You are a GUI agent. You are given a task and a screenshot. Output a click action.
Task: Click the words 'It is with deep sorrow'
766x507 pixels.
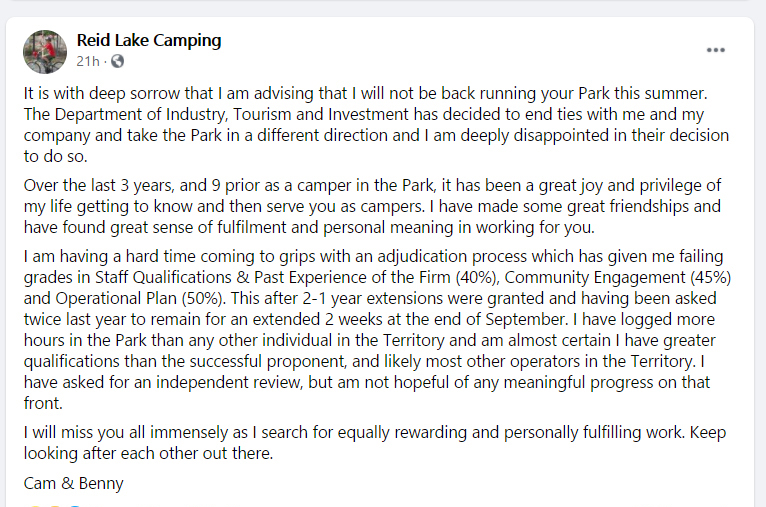[x=119, y=93]
